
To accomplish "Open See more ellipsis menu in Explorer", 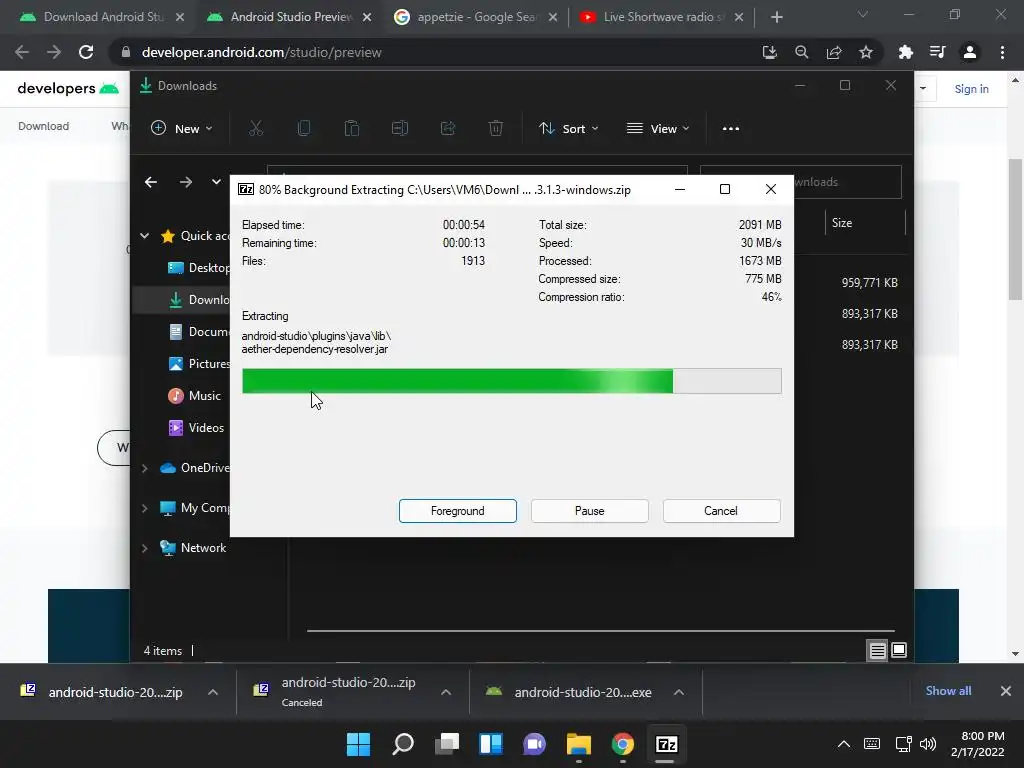I will (731, 129).
